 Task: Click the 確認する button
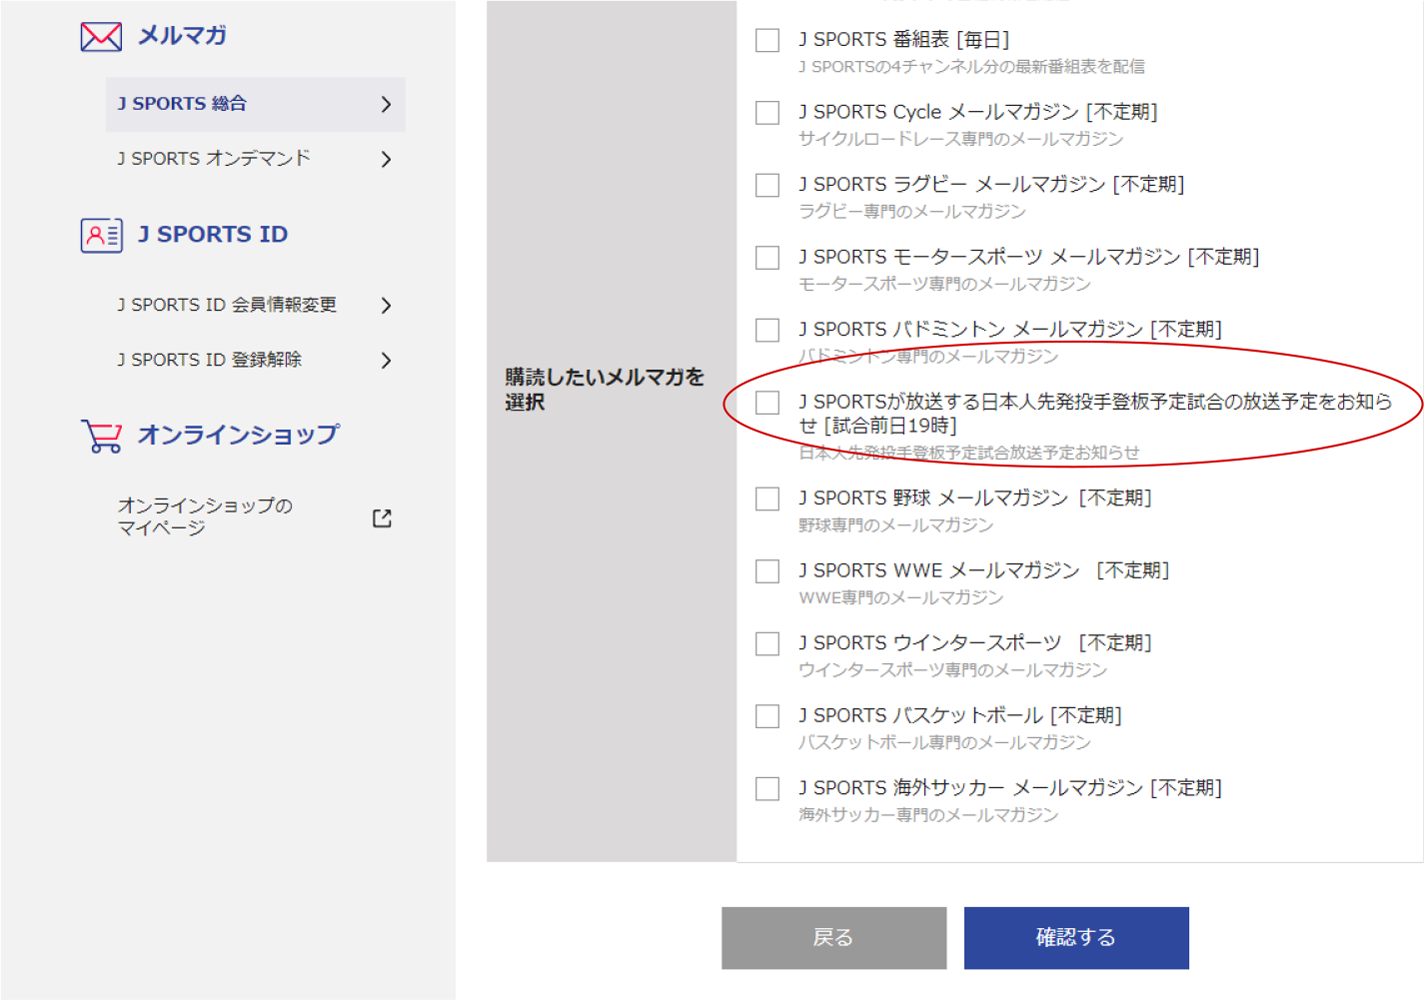click(x=1076, y=938)
